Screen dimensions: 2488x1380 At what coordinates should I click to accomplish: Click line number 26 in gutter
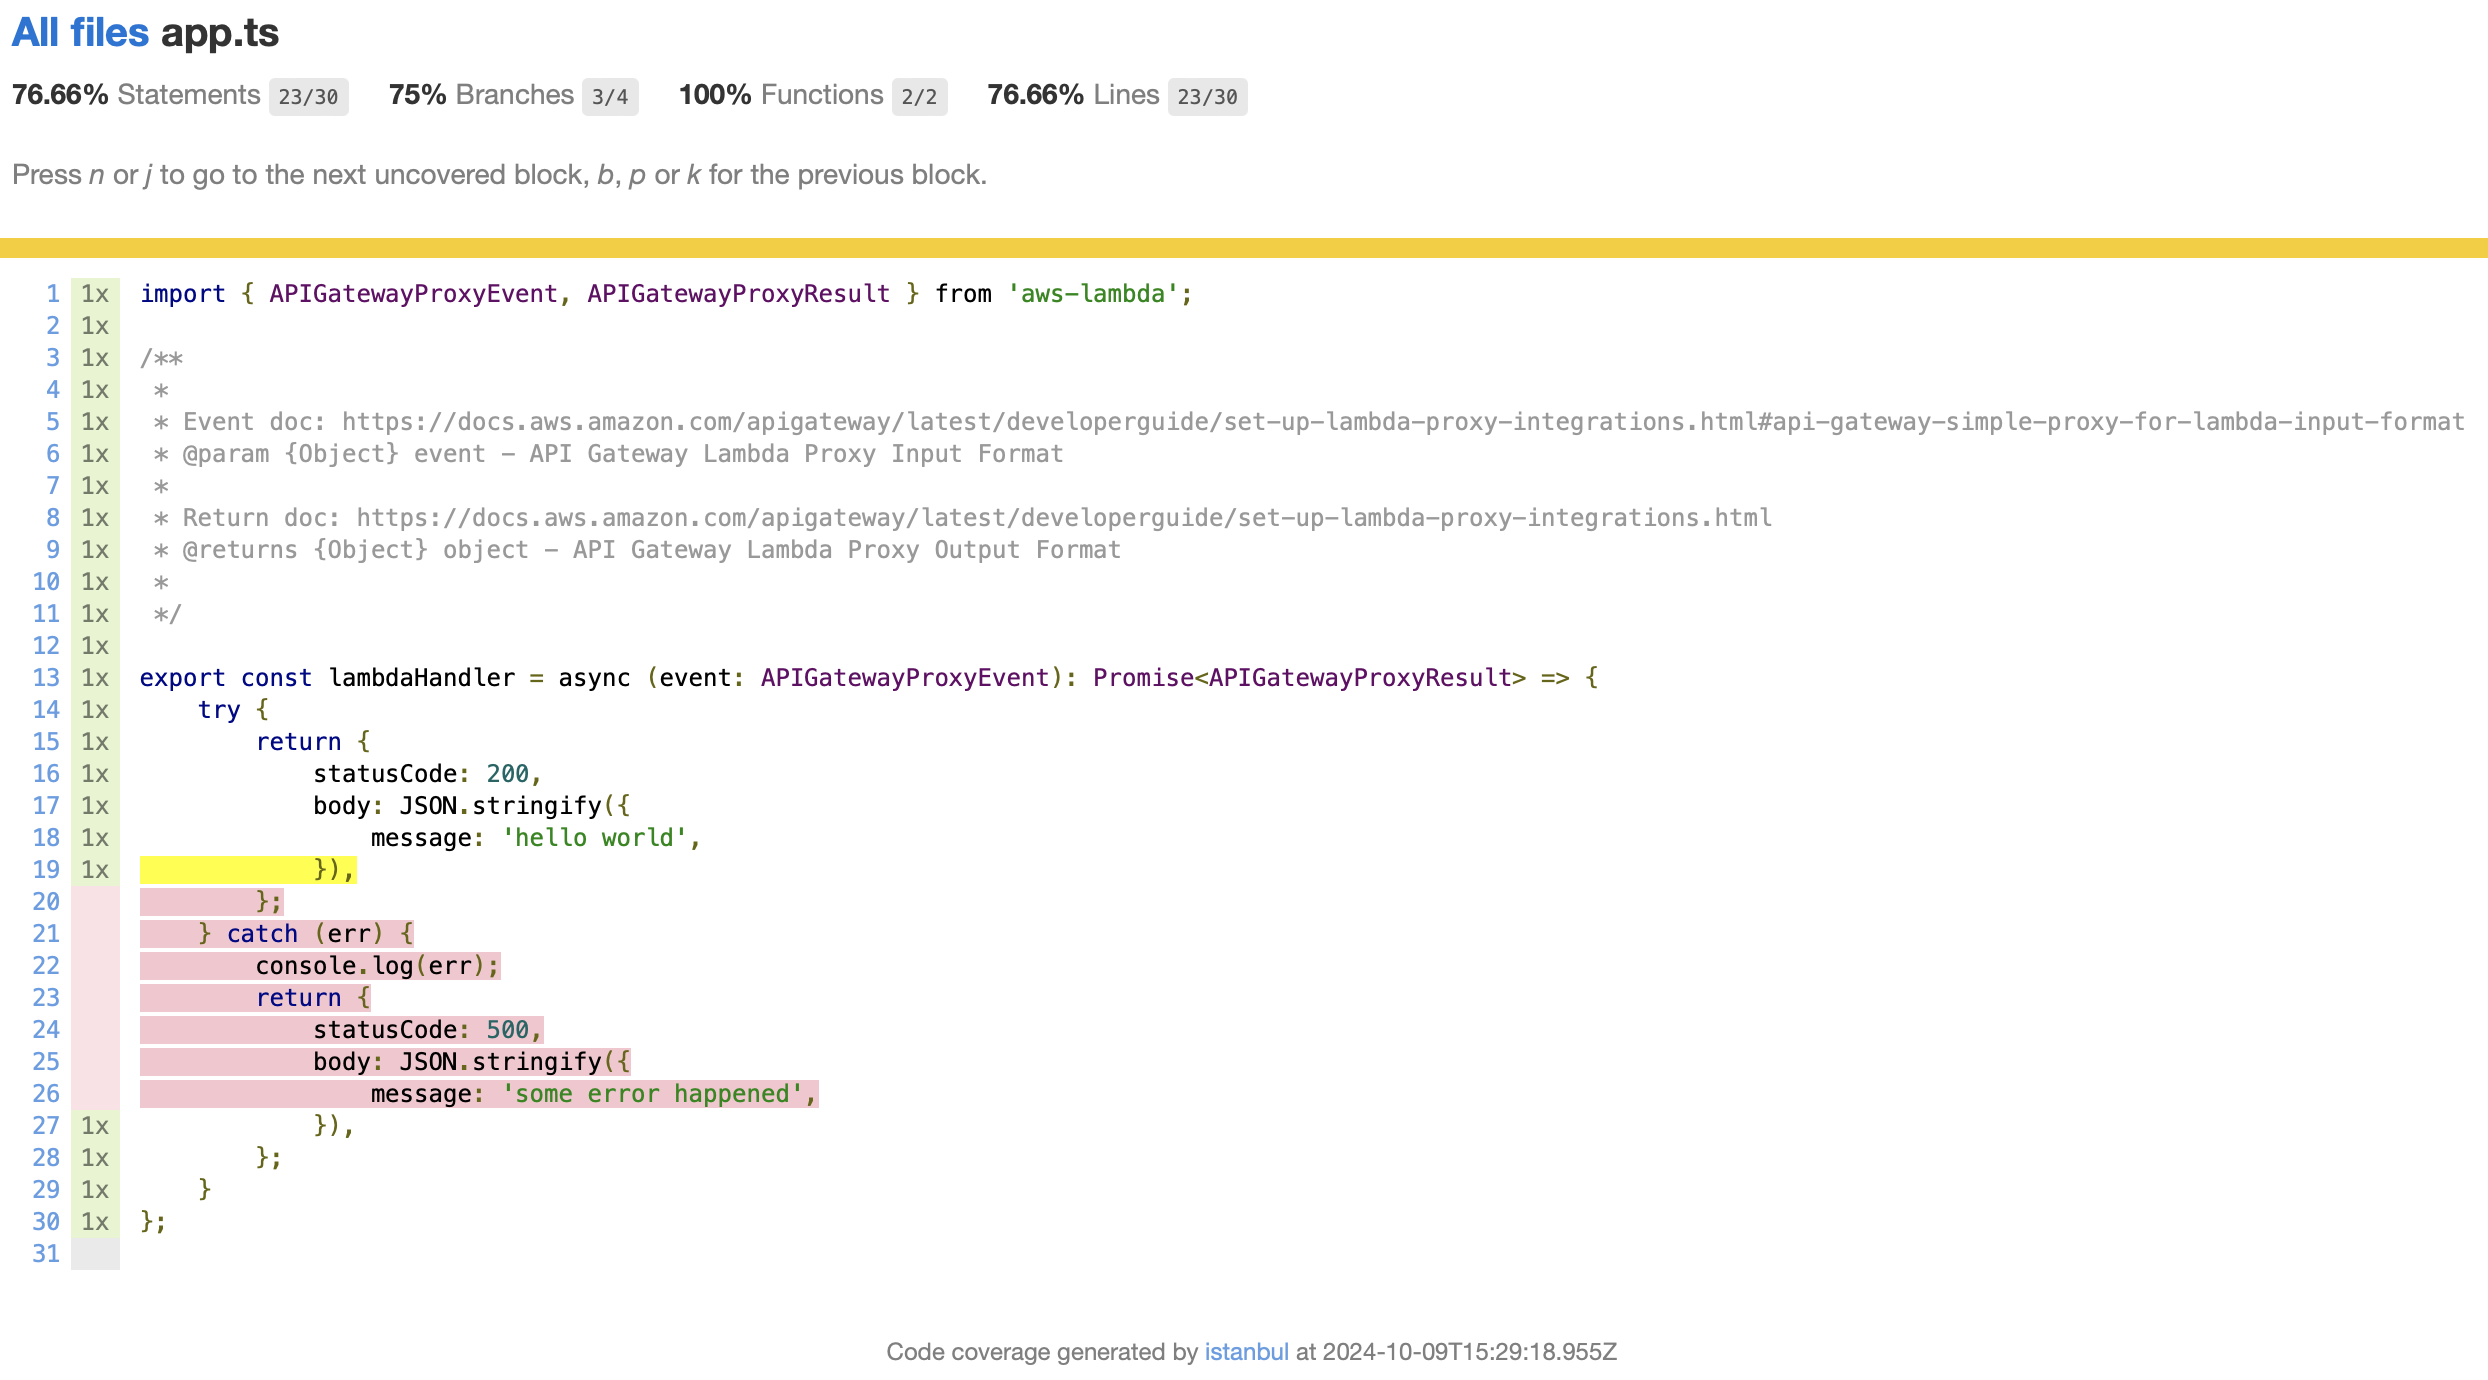pos(46,1094)
